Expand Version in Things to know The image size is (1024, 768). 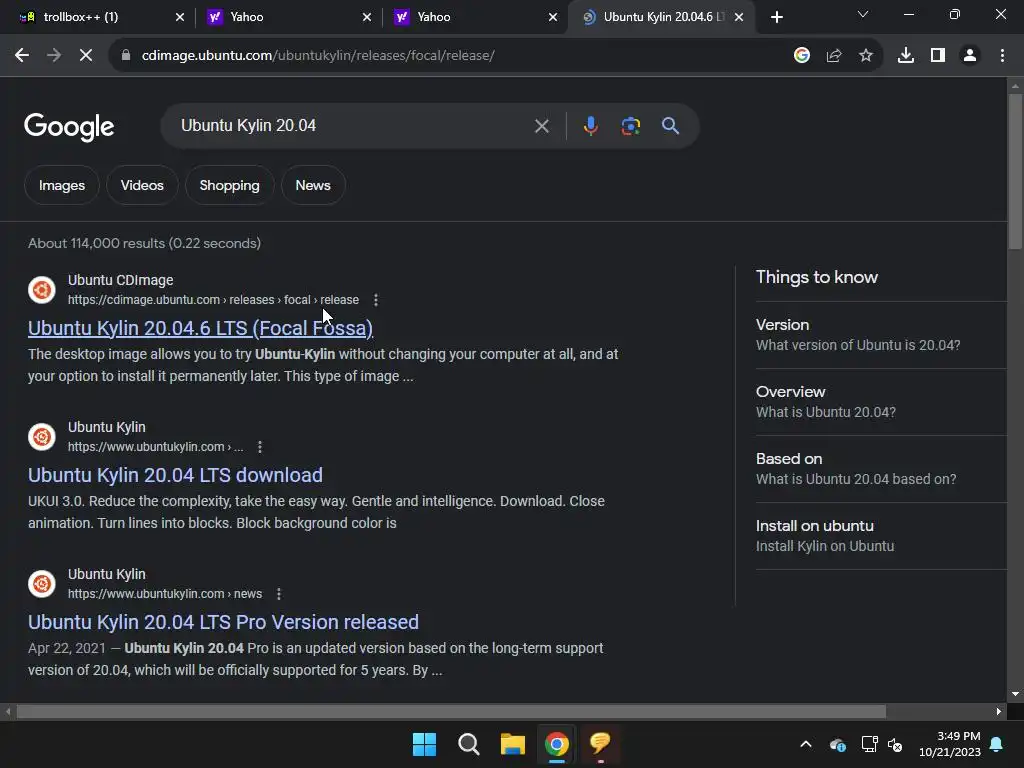point(882,334)
